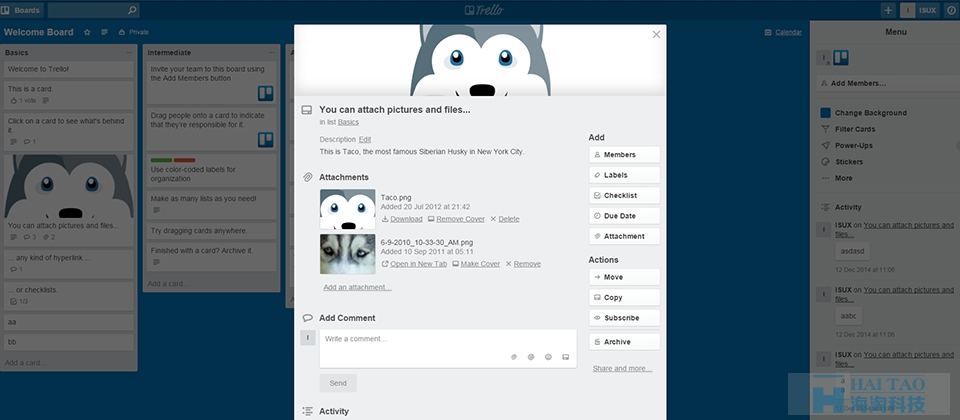Star the Welcome Board
960x420 pixels.
87,32
